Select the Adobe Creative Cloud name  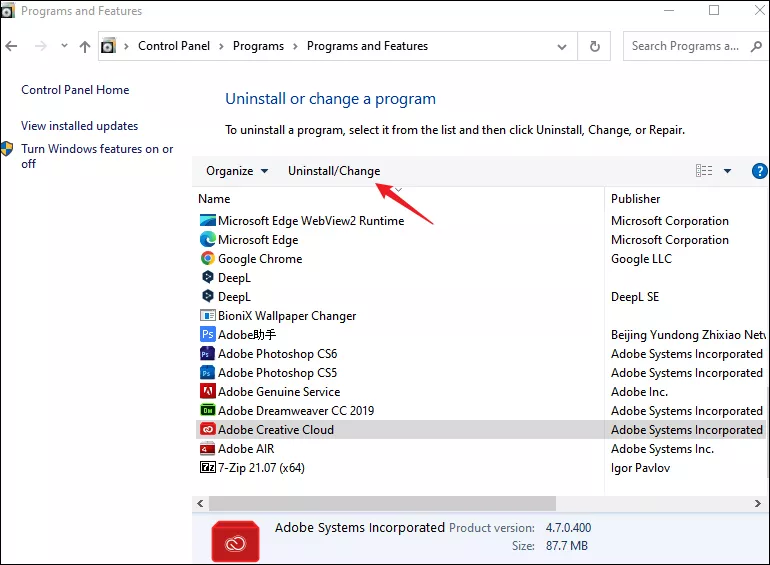(x=276, y=430)
